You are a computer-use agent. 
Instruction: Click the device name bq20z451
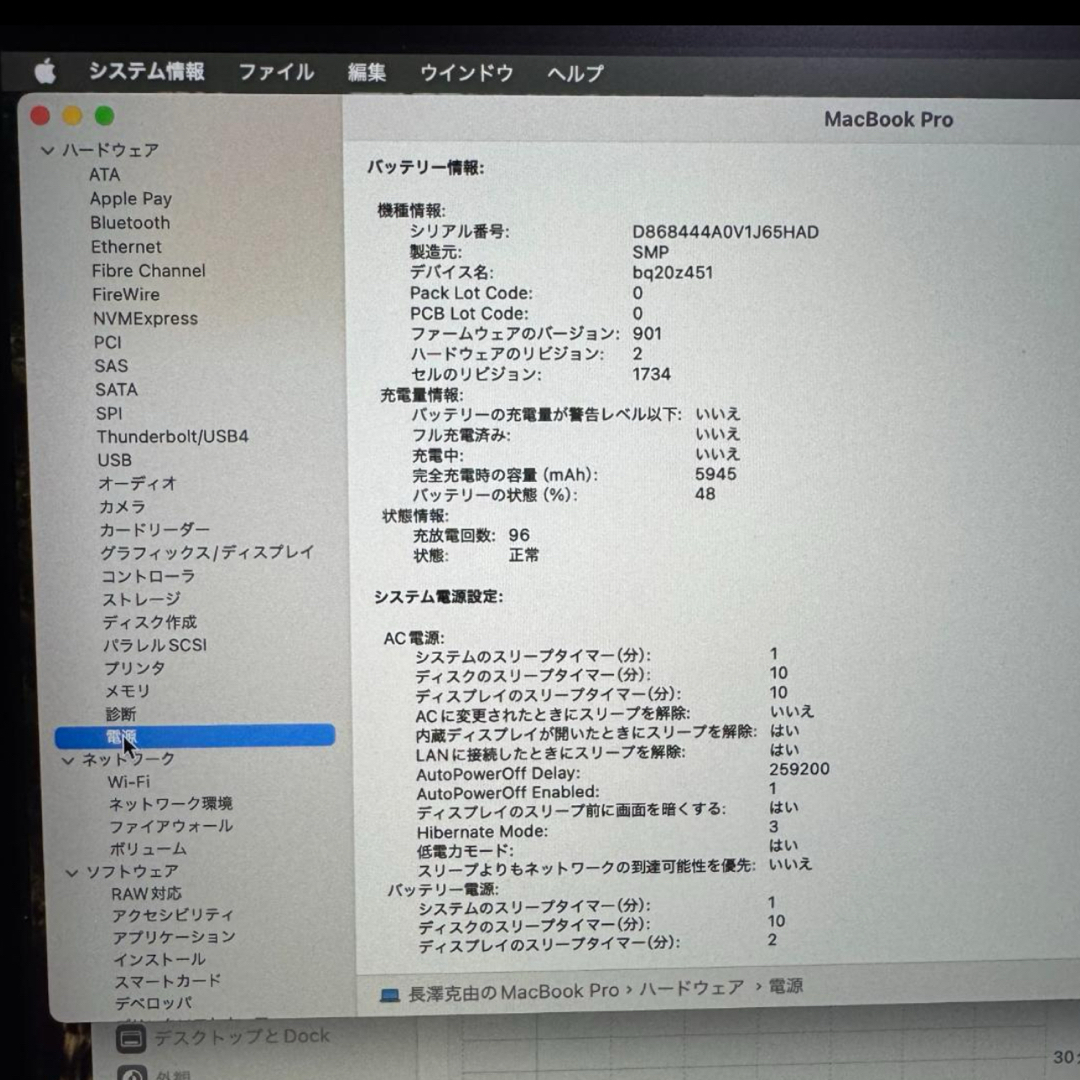coord(672,273)
